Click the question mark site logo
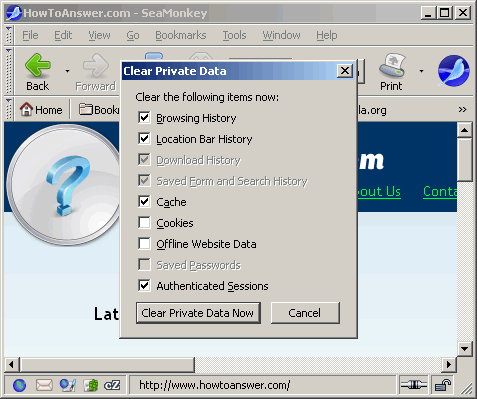 [x=63, y=184]
